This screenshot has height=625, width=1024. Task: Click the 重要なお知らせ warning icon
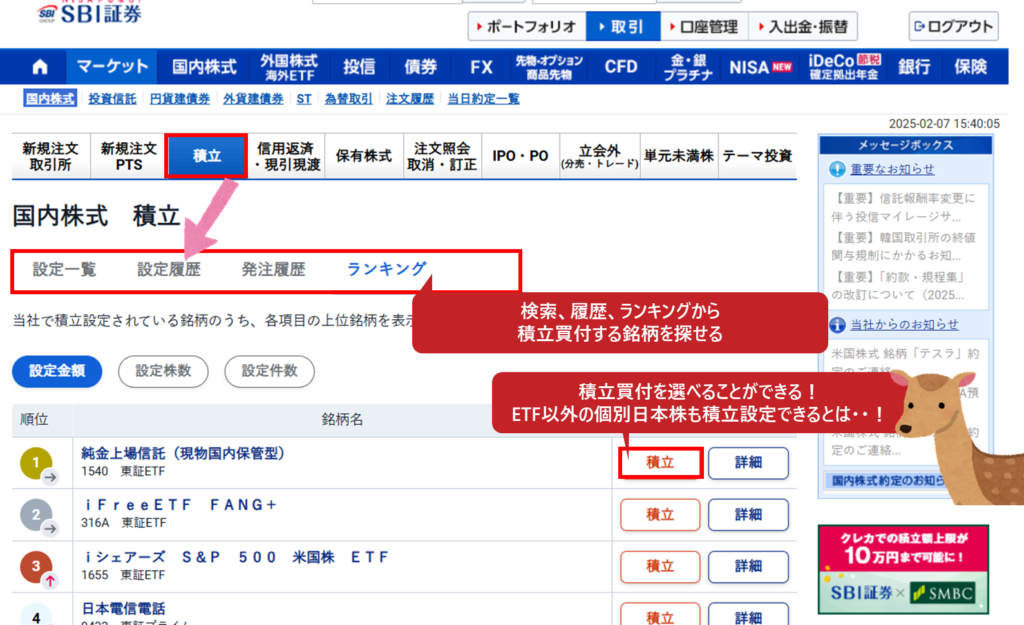pos(838,169)
